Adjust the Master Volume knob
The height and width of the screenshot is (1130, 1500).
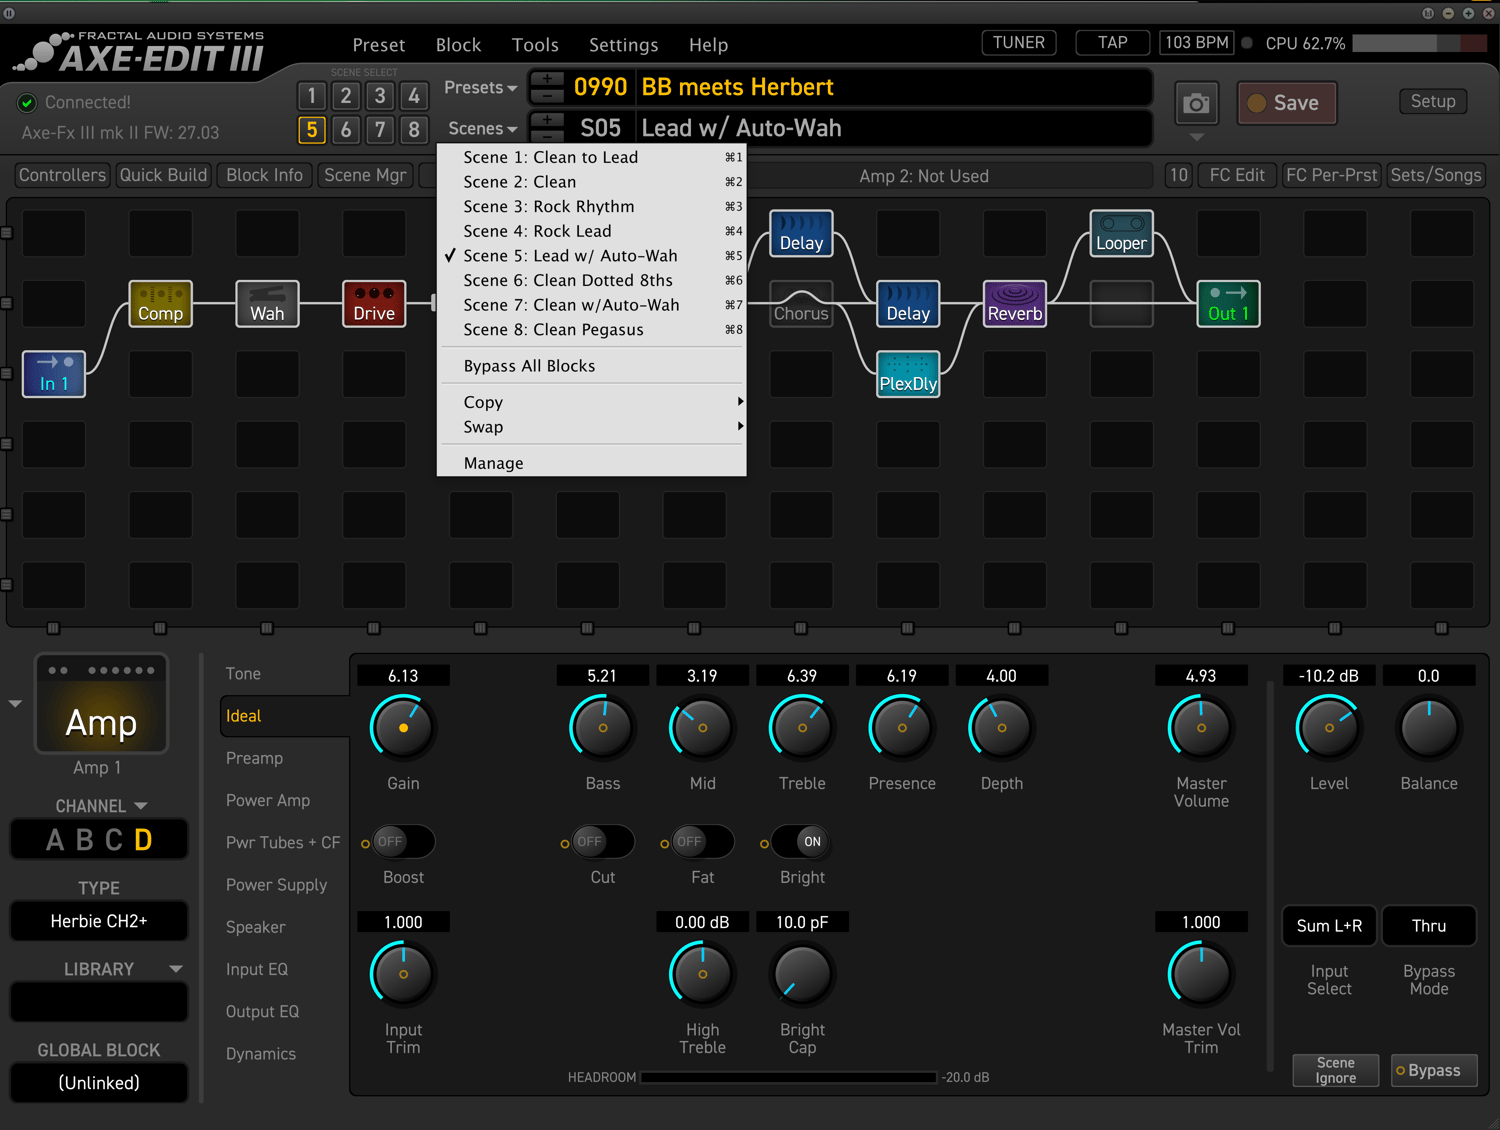1201,728
